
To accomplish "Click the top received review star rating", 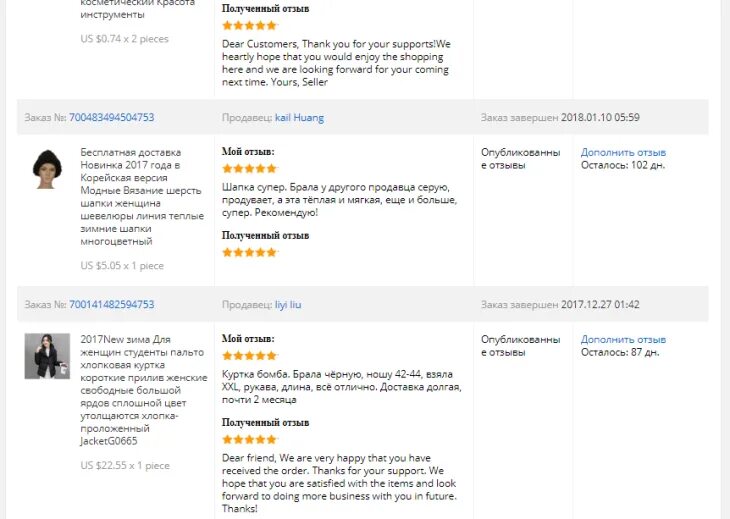I will 250,26.
